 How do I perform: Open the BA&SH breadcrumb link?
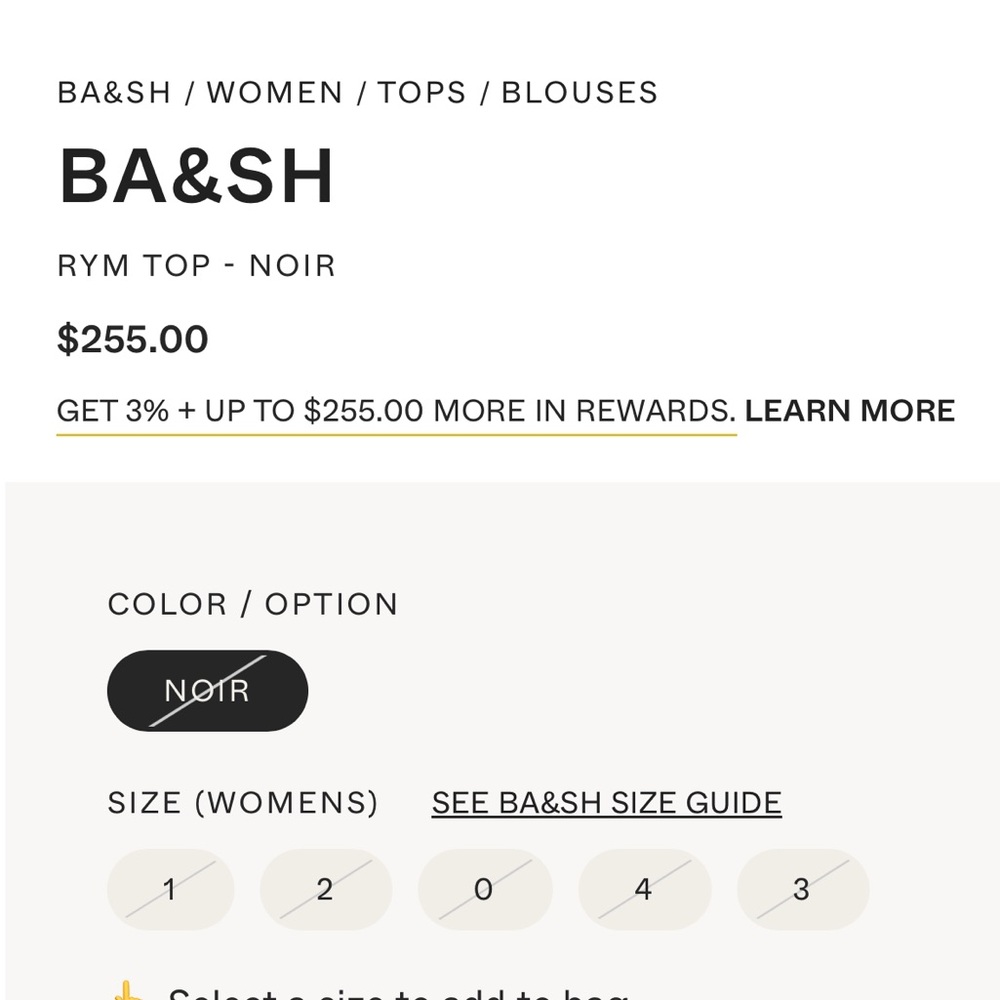[x=114, y=93]
